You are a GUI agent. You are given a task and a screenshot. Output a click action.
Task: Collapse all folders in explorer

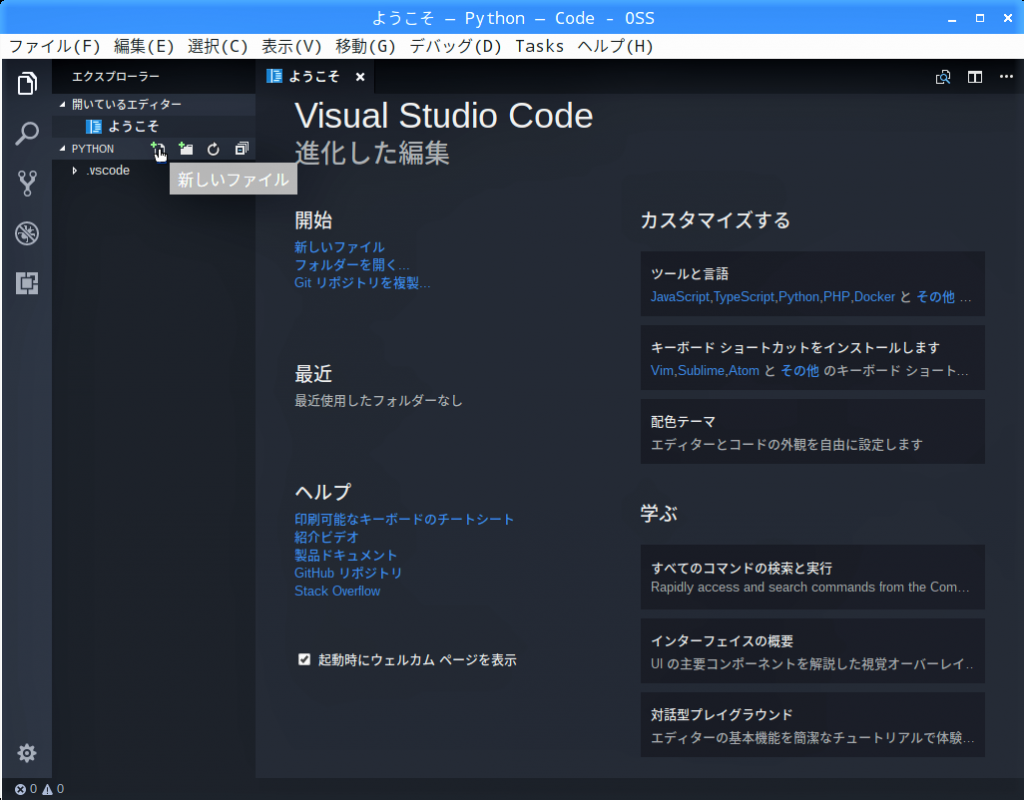(x=241, y=149)
